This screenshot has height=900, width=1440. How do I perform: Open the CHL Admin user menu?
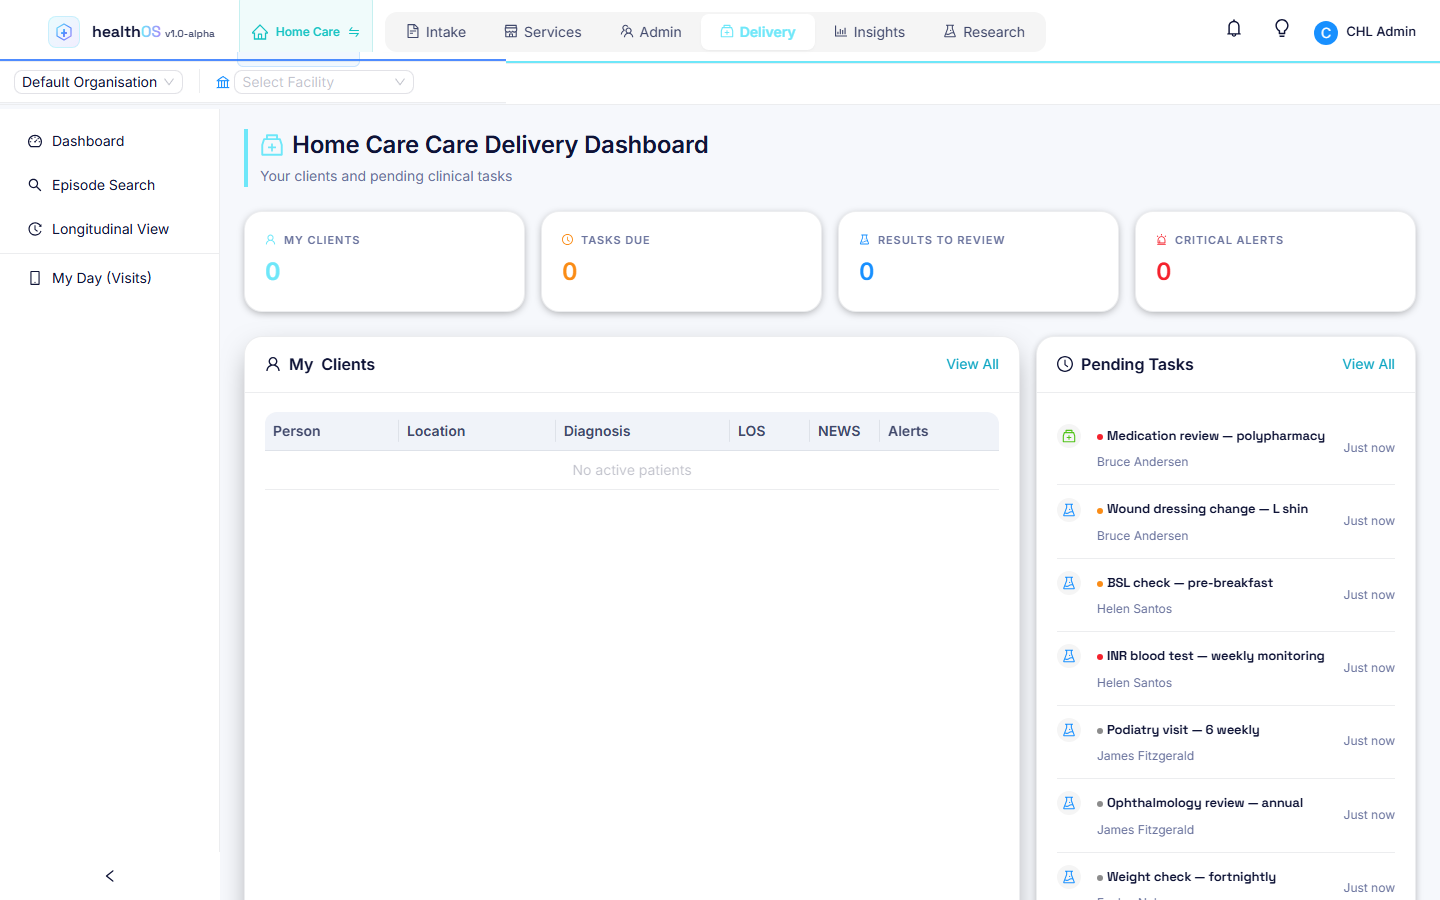tap(1365, 32)
